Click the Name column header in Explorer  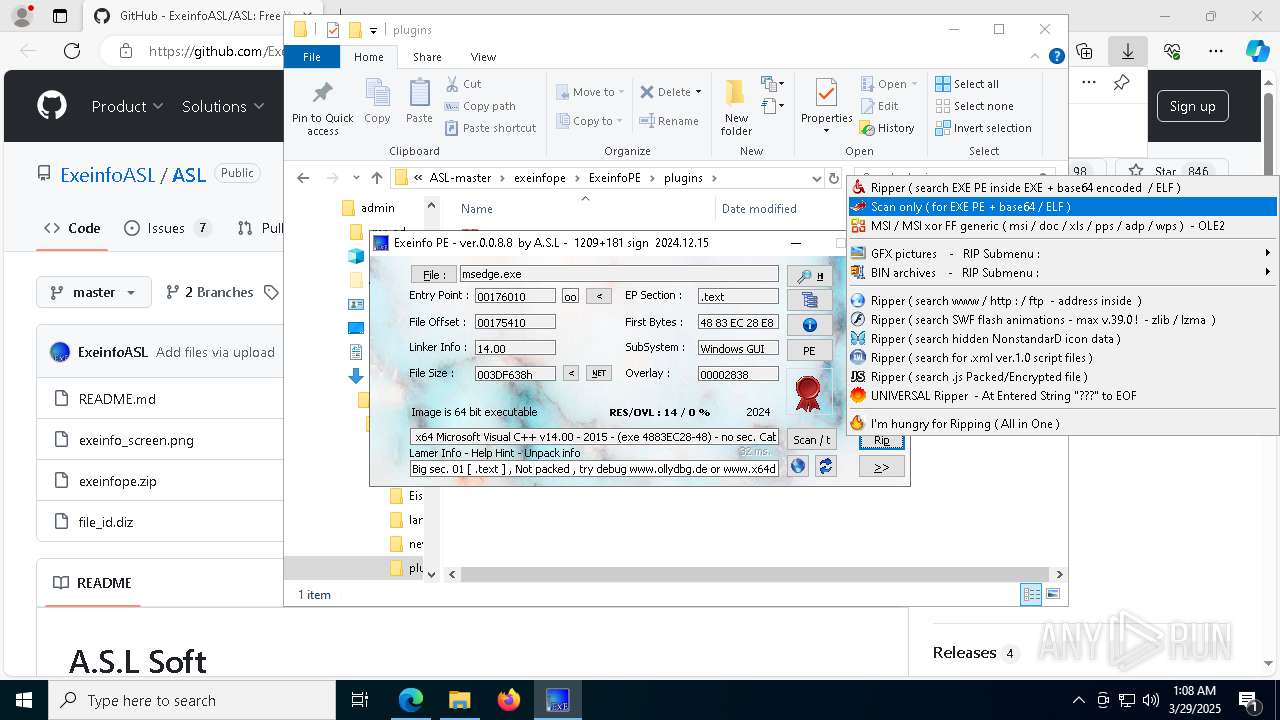coord(477,209)
